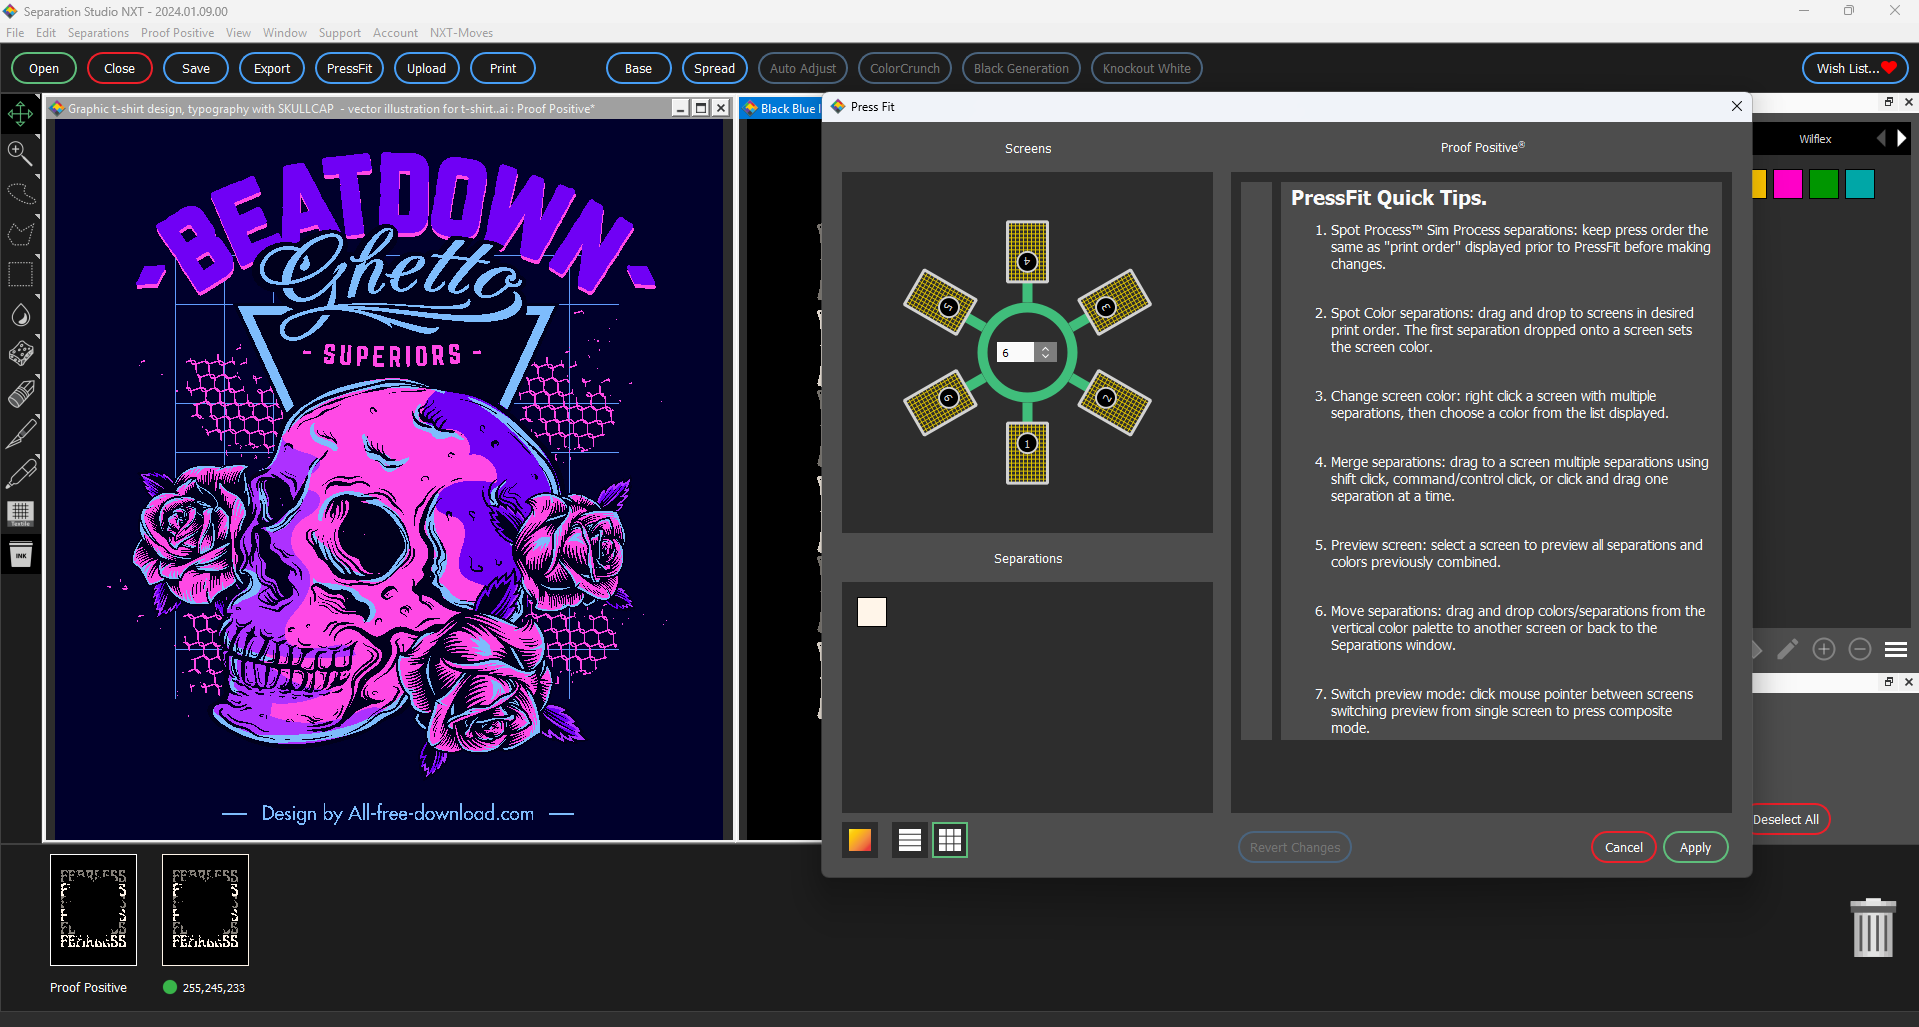
Task: Switch Separations to grid view
Action: pos(950,840)
